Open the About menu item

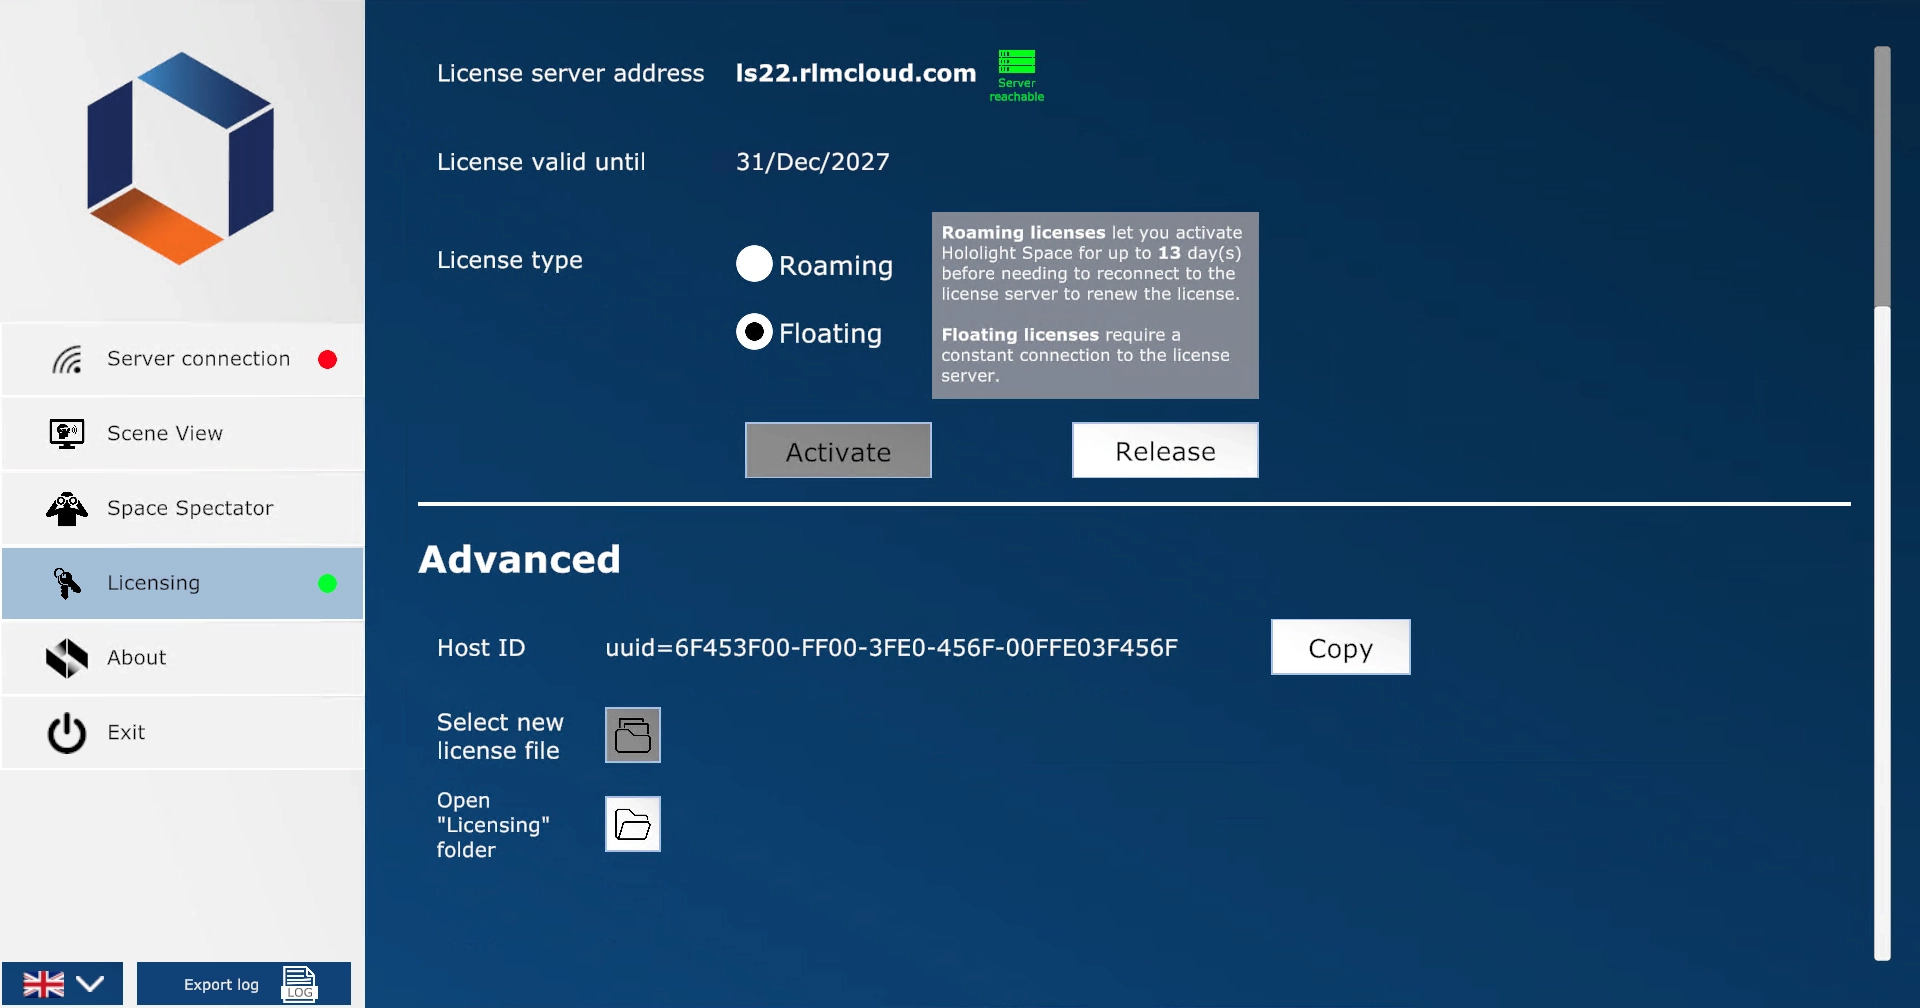click(x=183, y=658)
